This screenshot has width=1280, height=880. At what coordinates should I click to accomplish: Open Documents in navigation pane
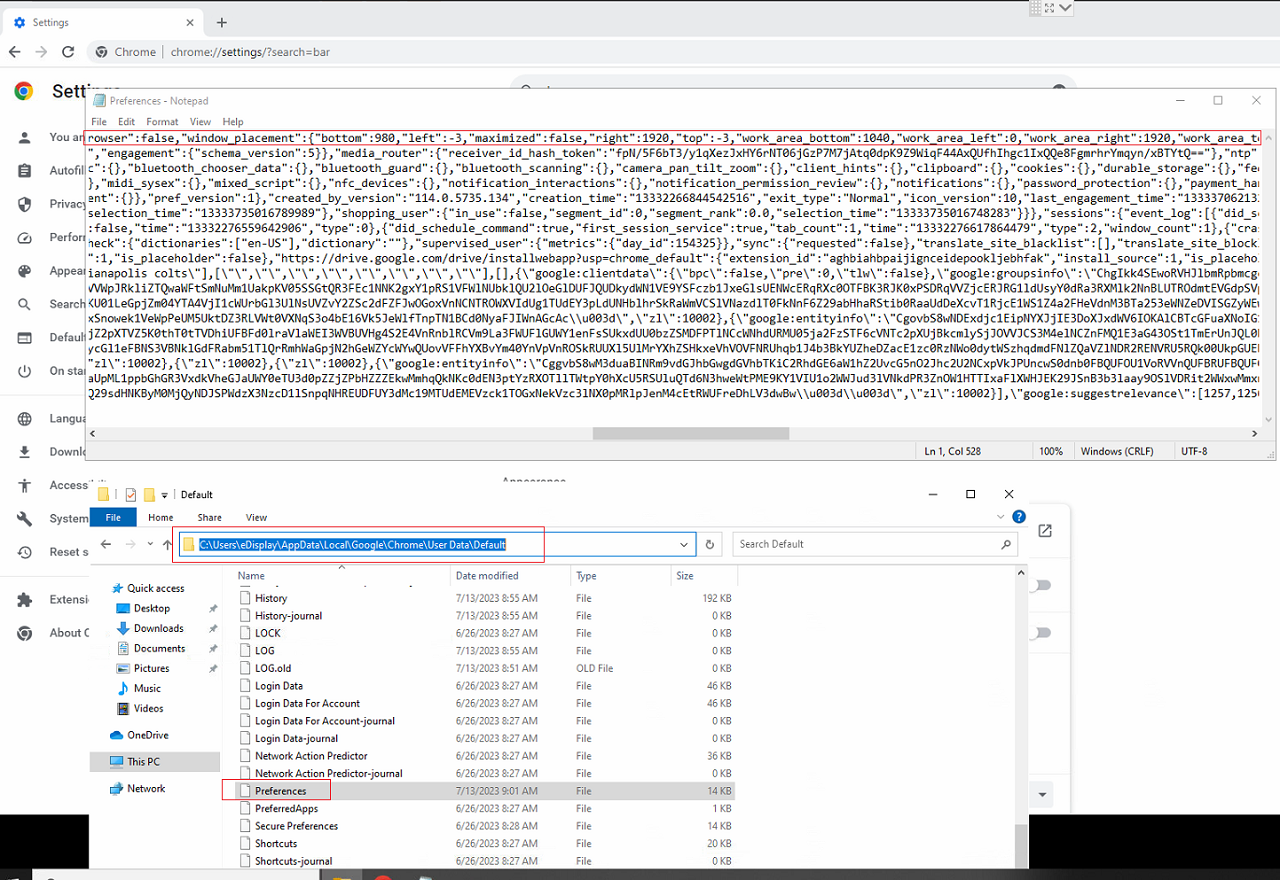click(x=159, y=648)
